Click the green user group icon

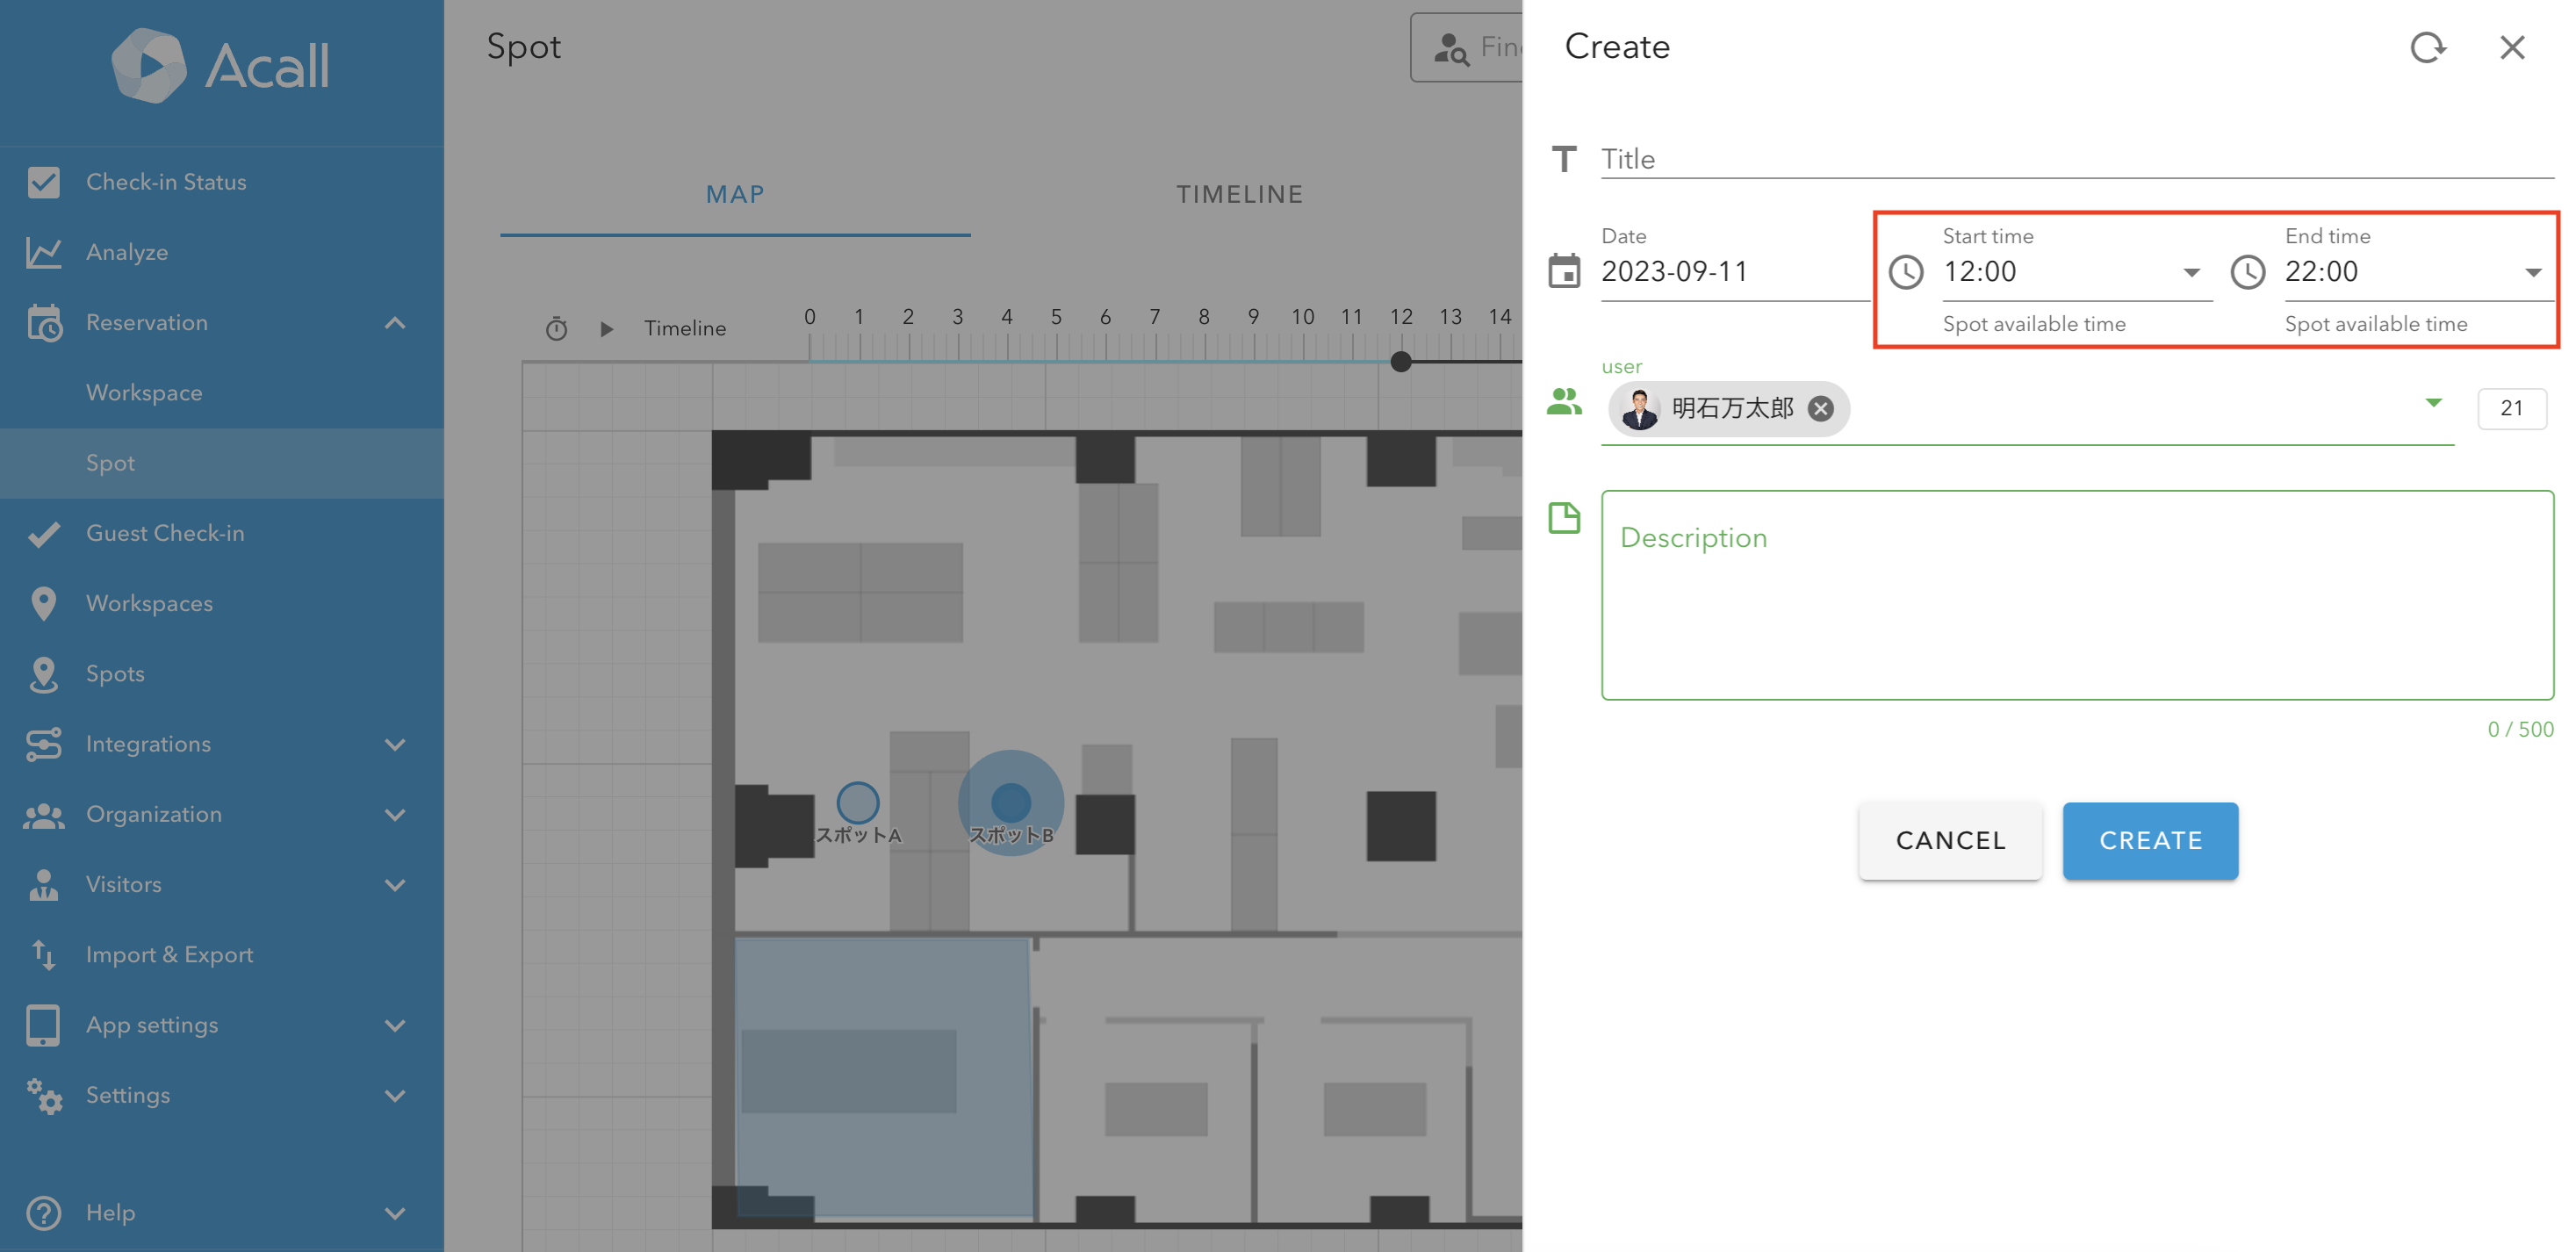pos(1564,402)
